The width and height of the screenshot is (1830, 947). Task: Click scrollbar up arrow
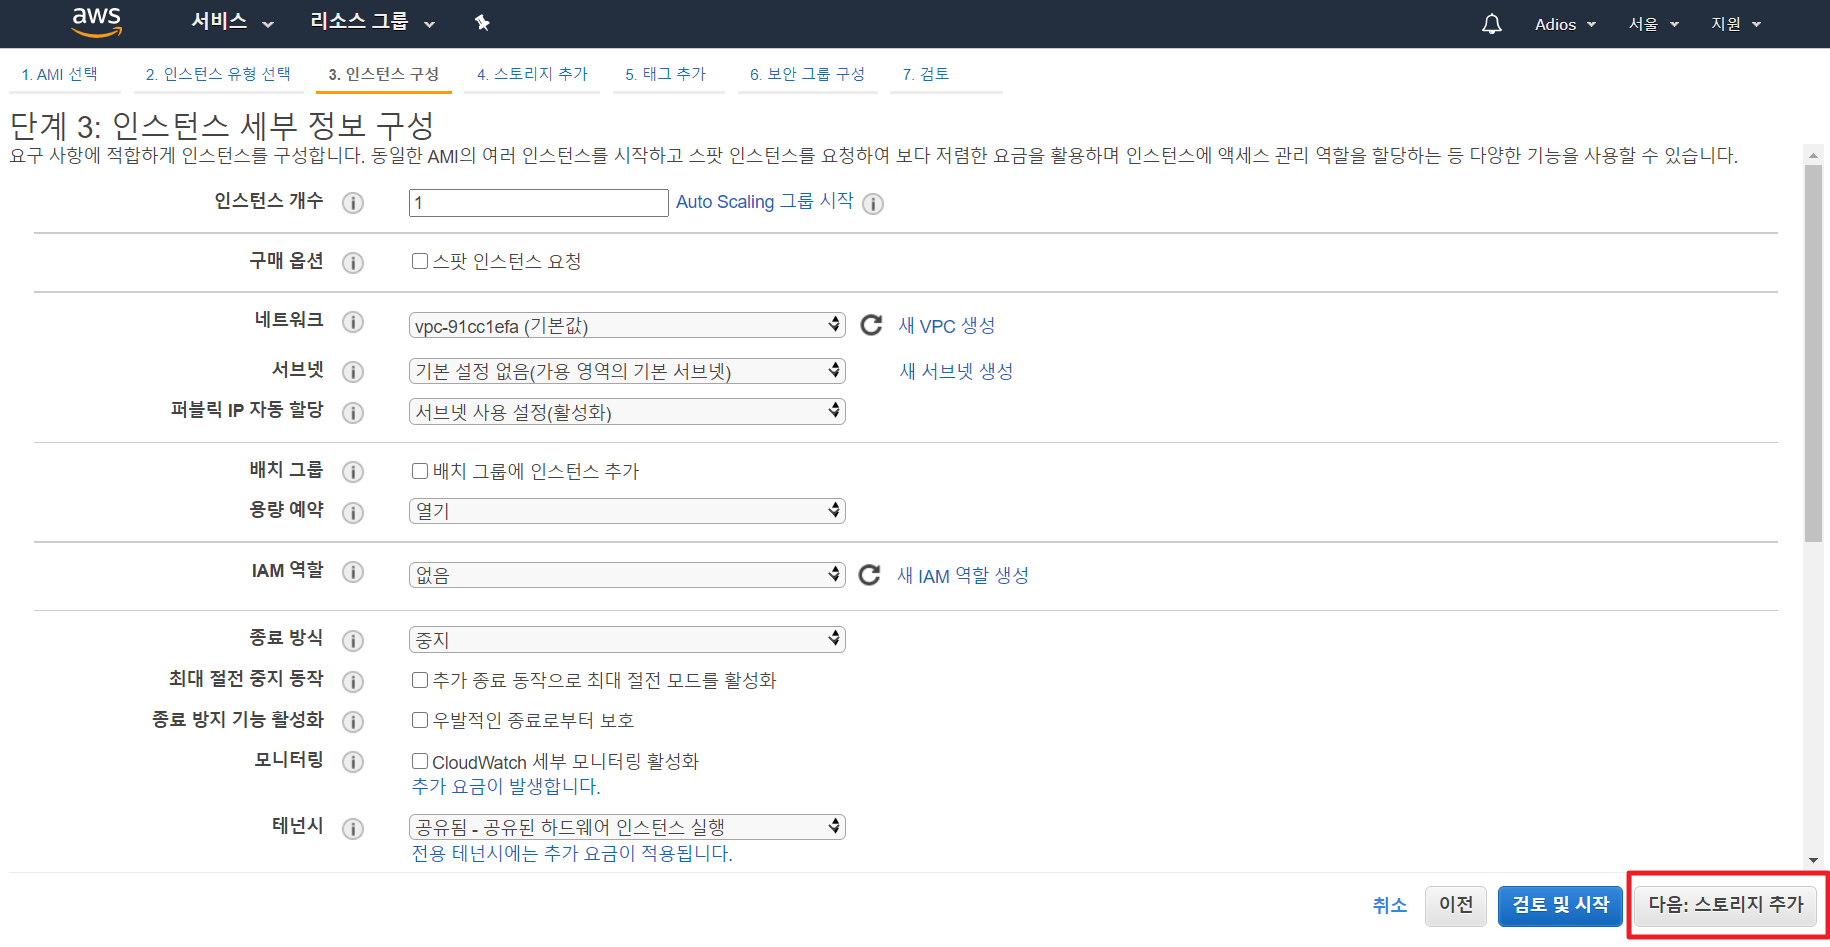(1813, 155)
